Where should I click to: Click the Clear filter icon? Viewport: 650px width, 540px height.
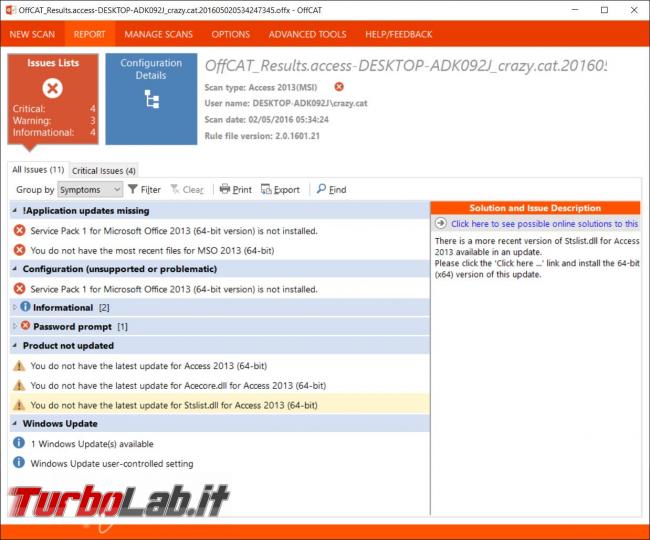(x=175, y=189)
